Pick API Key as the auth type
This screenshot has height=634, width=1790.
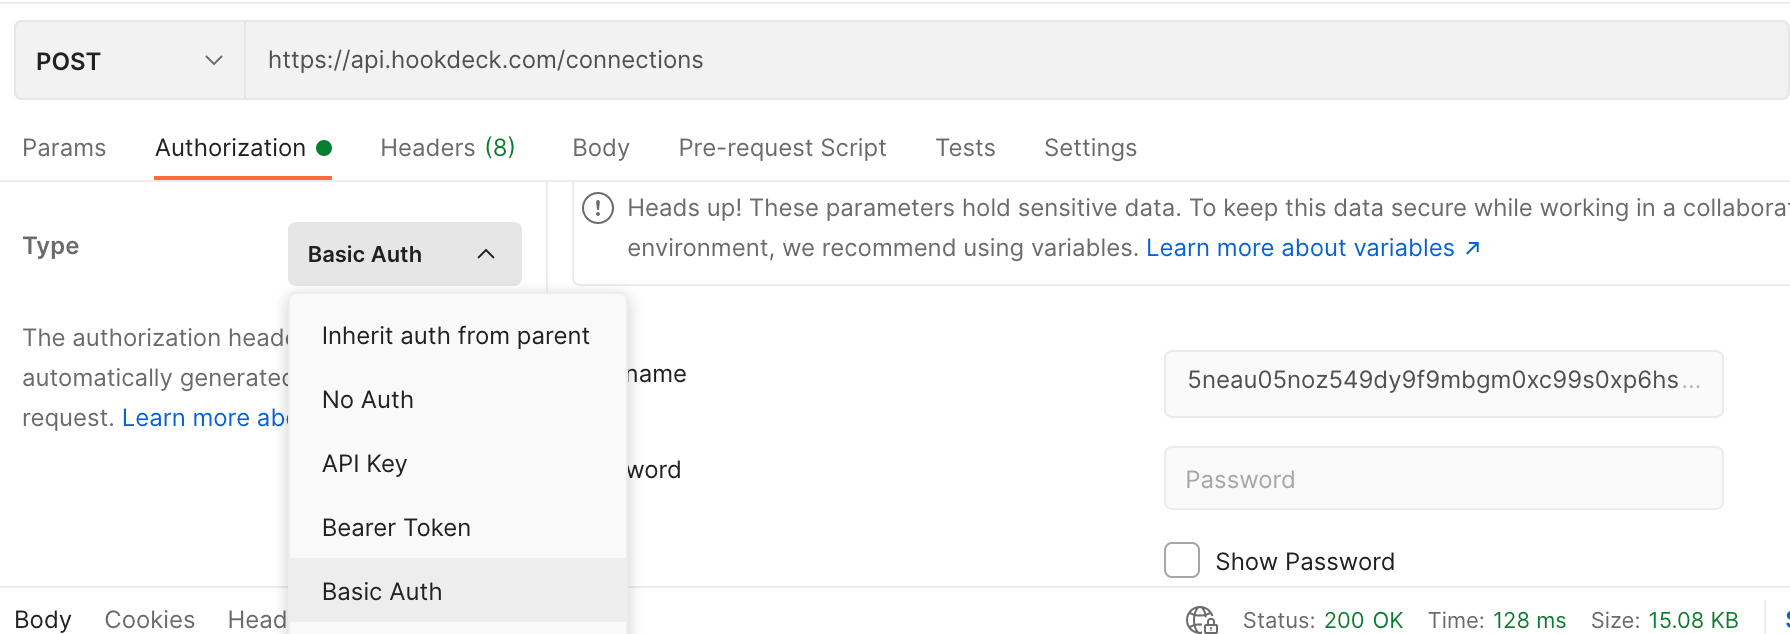pos(364,464)
